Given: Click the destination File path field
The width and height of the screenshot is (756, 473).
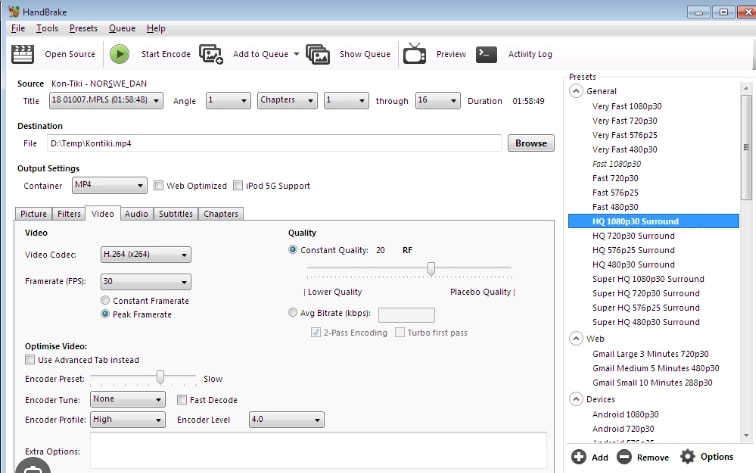Looking at the screenshot, I should (274, 143).
